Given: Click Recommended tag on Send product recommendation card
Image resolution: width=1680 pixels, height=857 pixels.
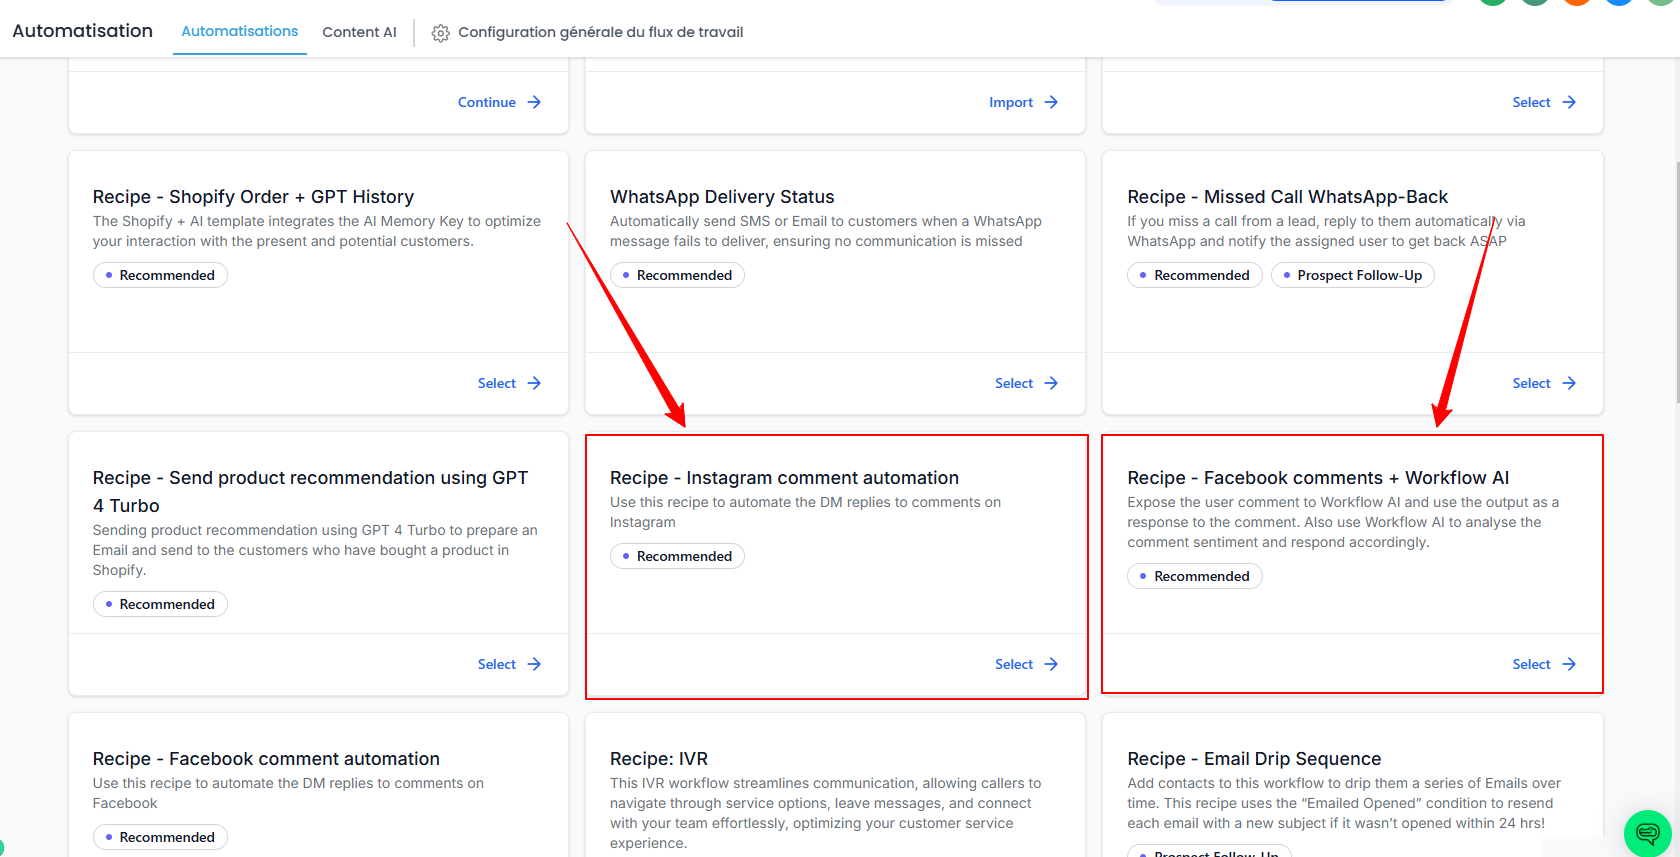Looking at the screenshot, I should 160,604.
